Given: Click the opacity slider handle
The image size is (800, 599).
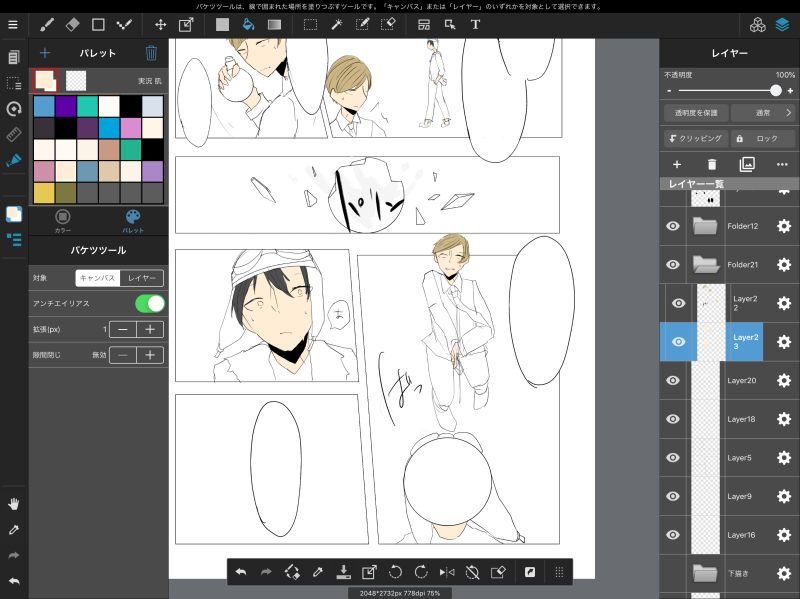Looking at the screenshot, I should [x=776, y=90].
